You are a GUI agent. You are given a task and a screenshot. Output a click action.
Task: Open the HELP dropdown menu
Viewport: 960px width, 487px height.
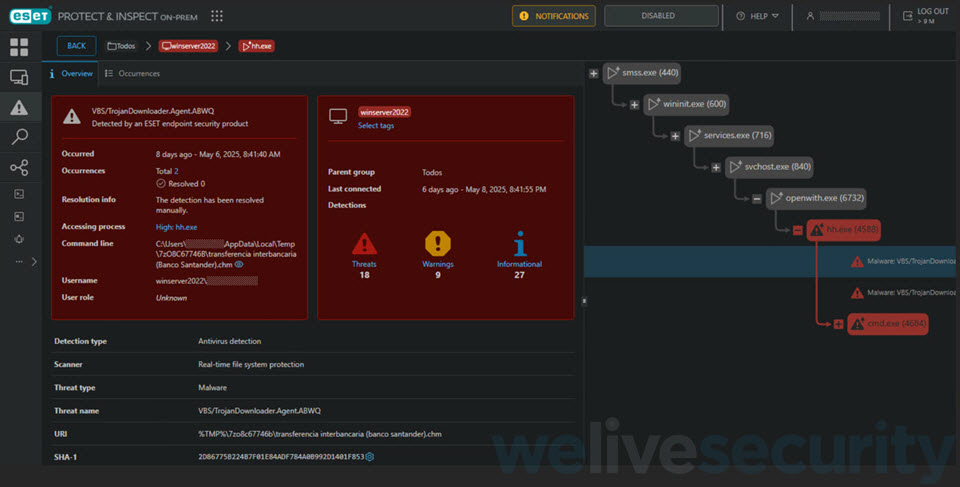[757, 16]
